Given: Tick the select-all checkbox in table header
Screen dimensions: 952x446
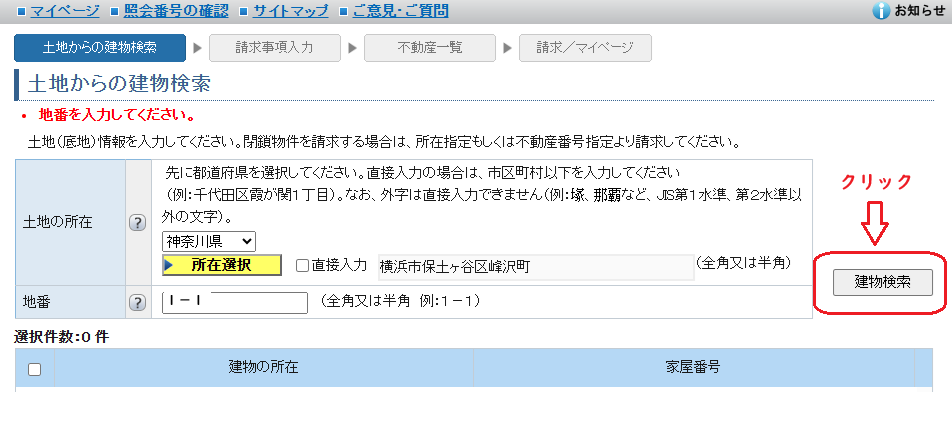Looking at the screenshot, I should point(34,369).
